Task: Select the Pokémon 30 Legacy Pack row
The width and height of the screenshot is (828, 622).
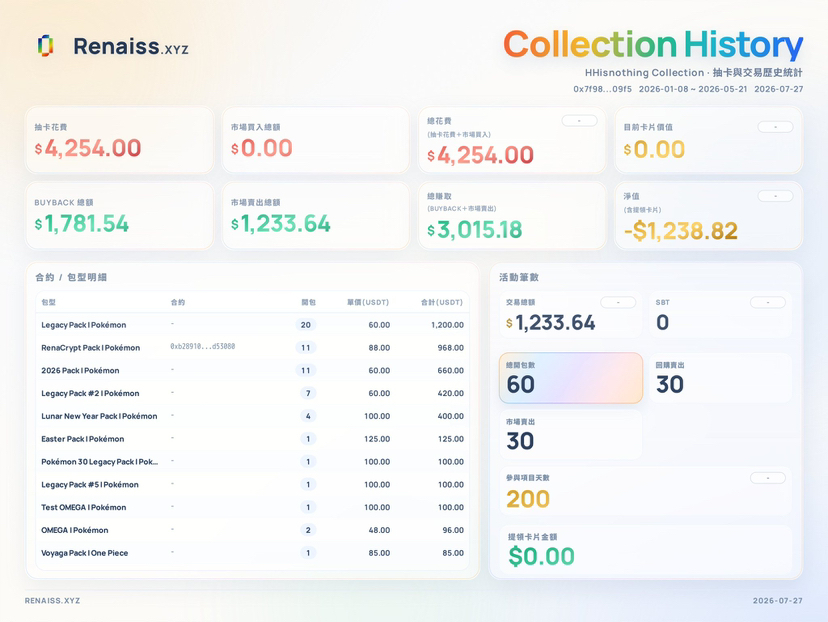Action: (x=252, y=461)
